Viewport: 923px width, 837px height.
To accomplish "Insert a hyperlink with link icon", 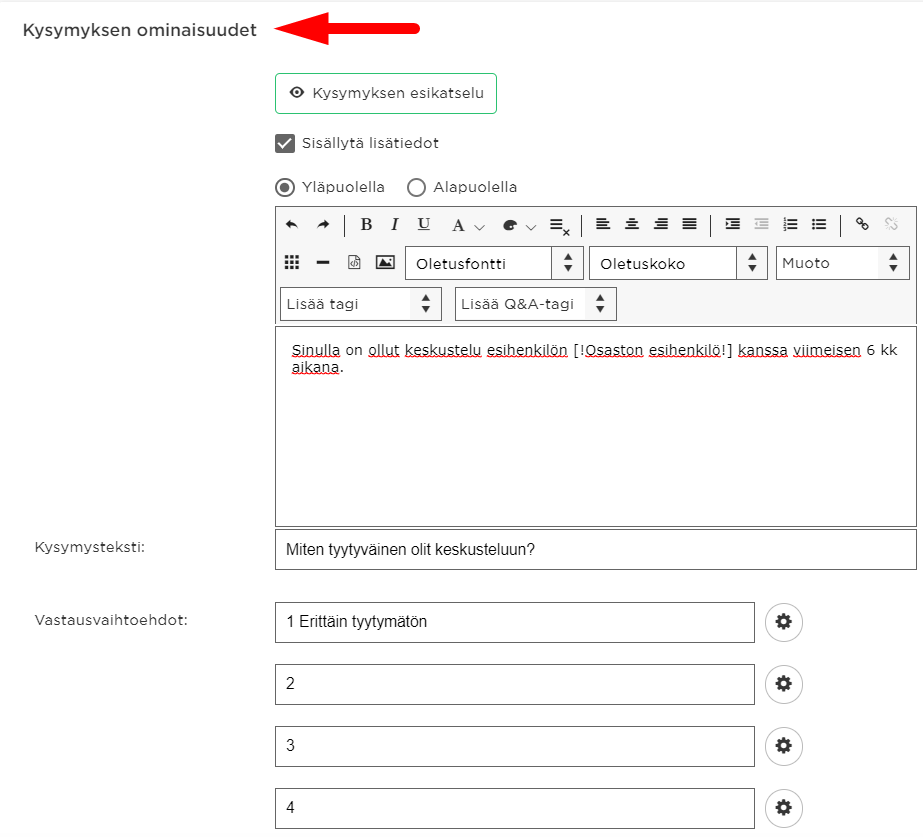I will tap(862, 224).
